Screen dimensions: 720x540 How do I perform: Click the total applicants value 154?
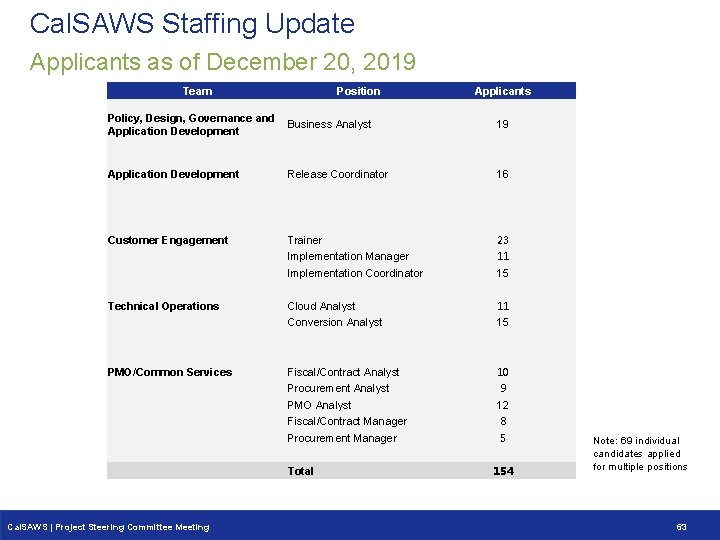click(x=503, y=471)
